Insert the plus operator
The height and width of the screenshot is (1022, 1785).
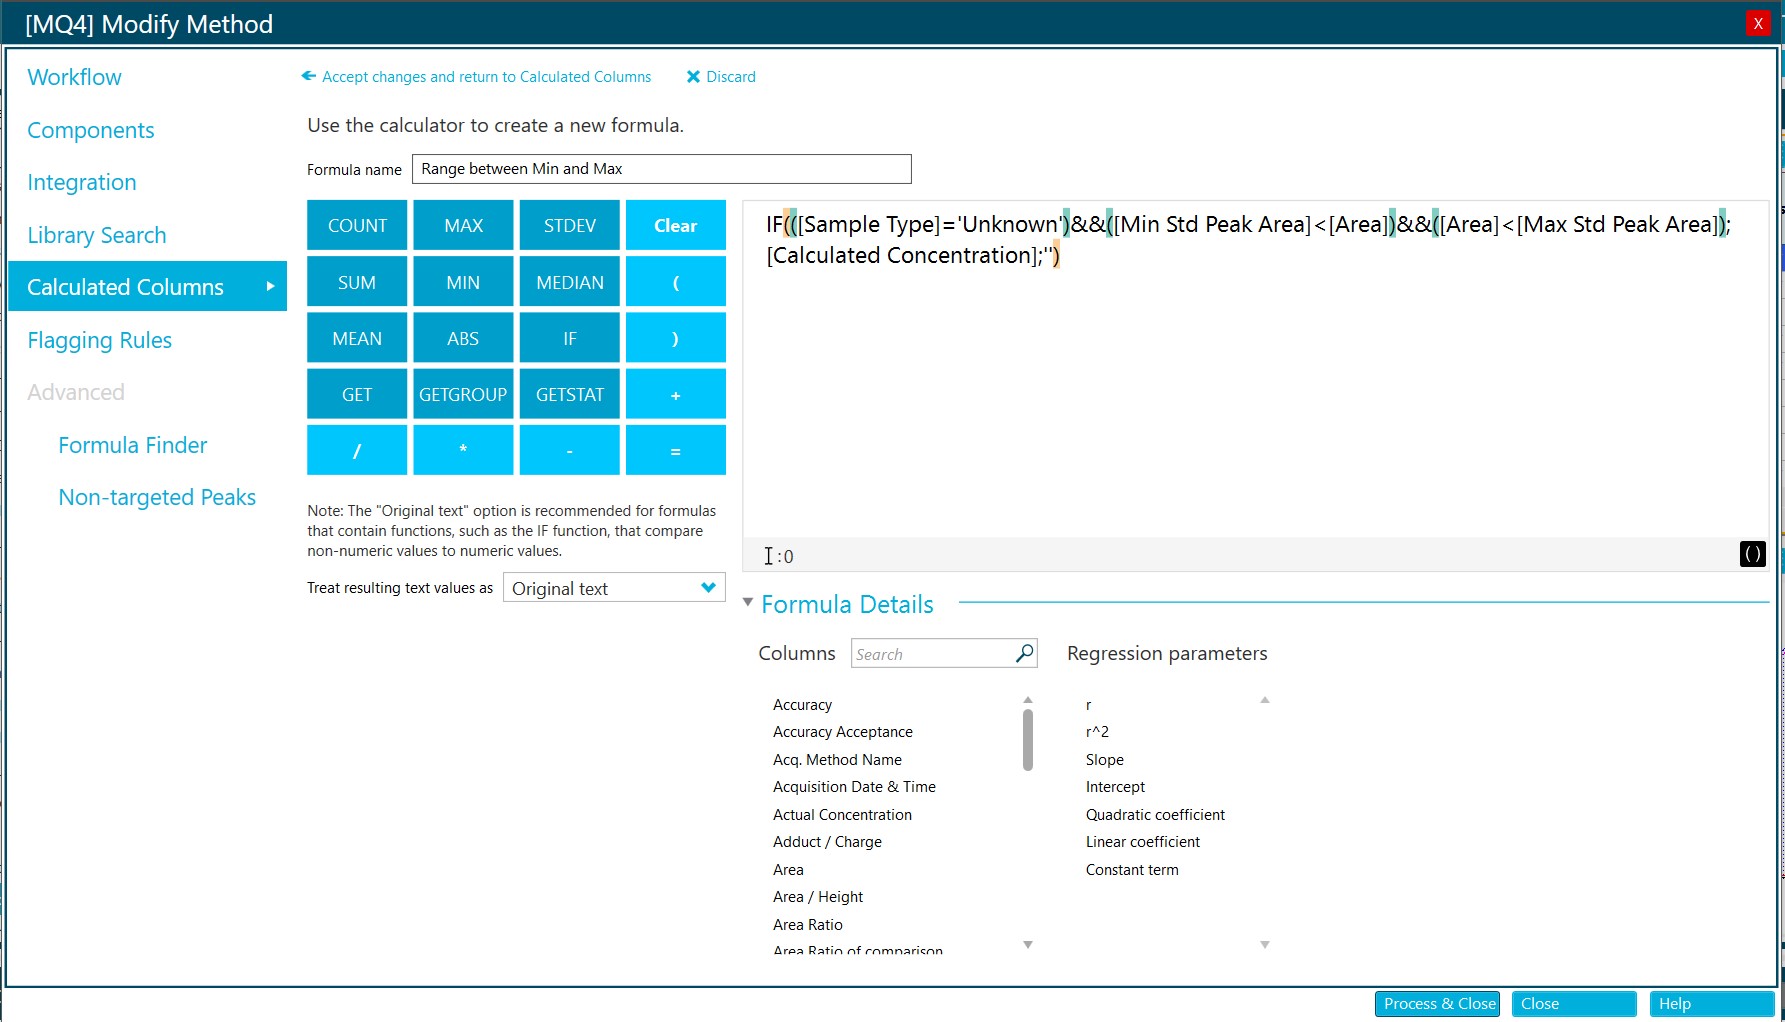pyautogui.click(x=676, y=394)
